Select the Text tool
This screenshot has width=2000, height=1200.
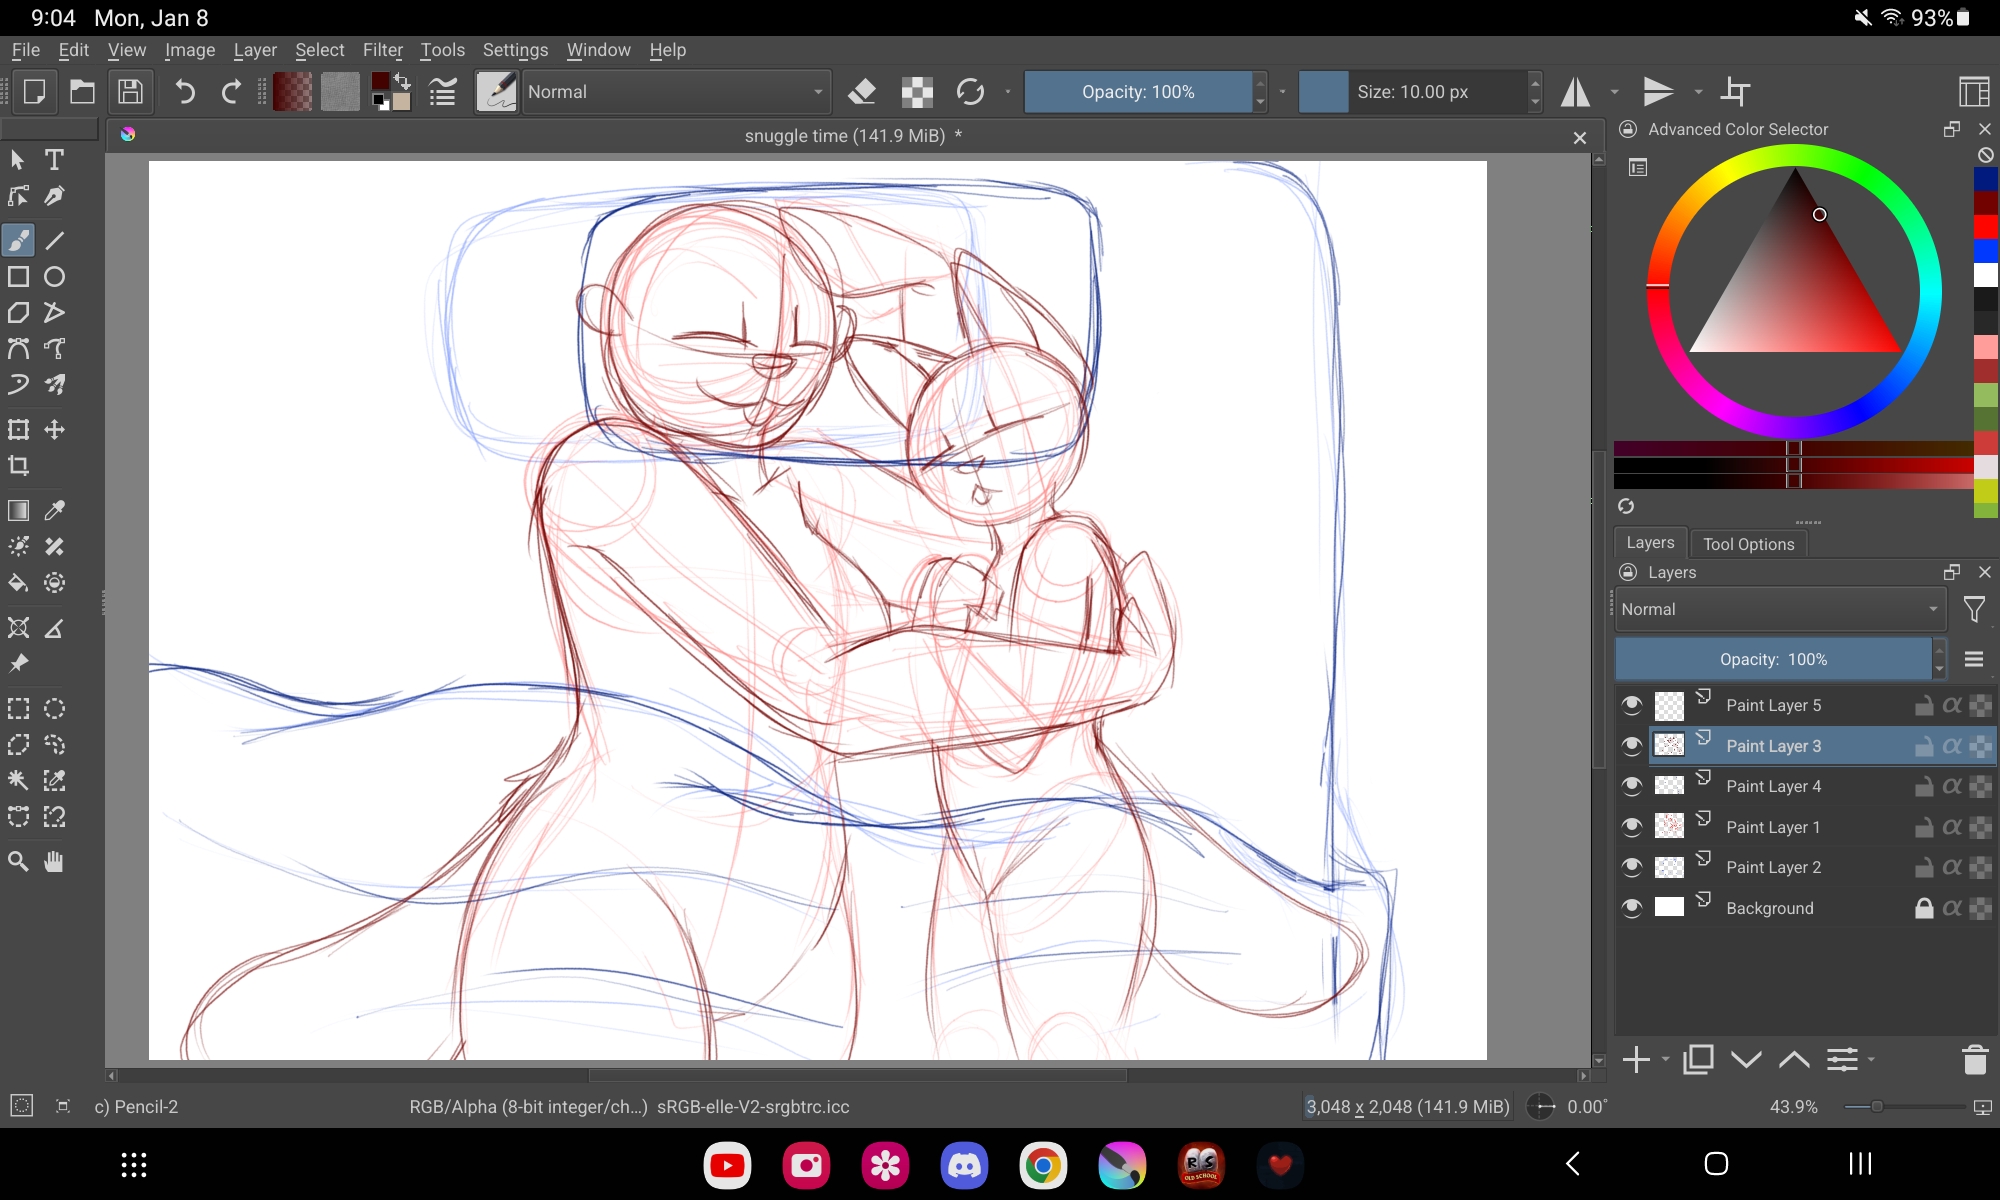pos(55,160)
